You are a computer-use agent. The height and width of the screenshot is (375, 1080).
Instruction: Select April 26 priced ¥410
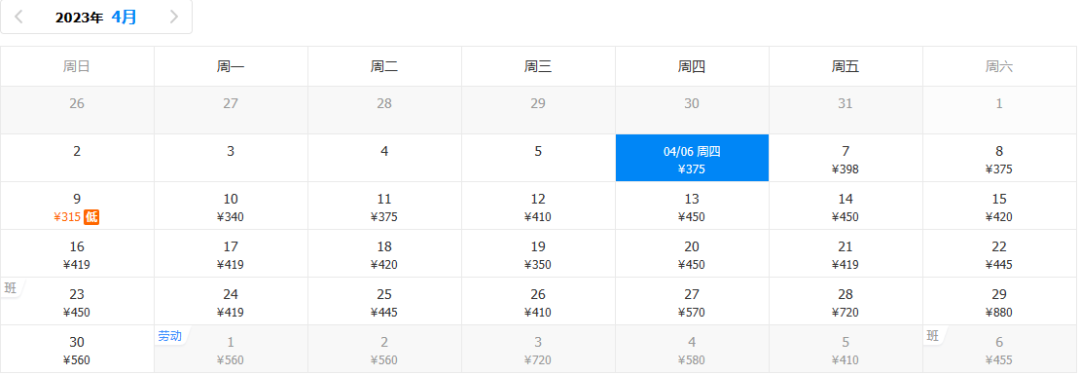coord(538,301)
